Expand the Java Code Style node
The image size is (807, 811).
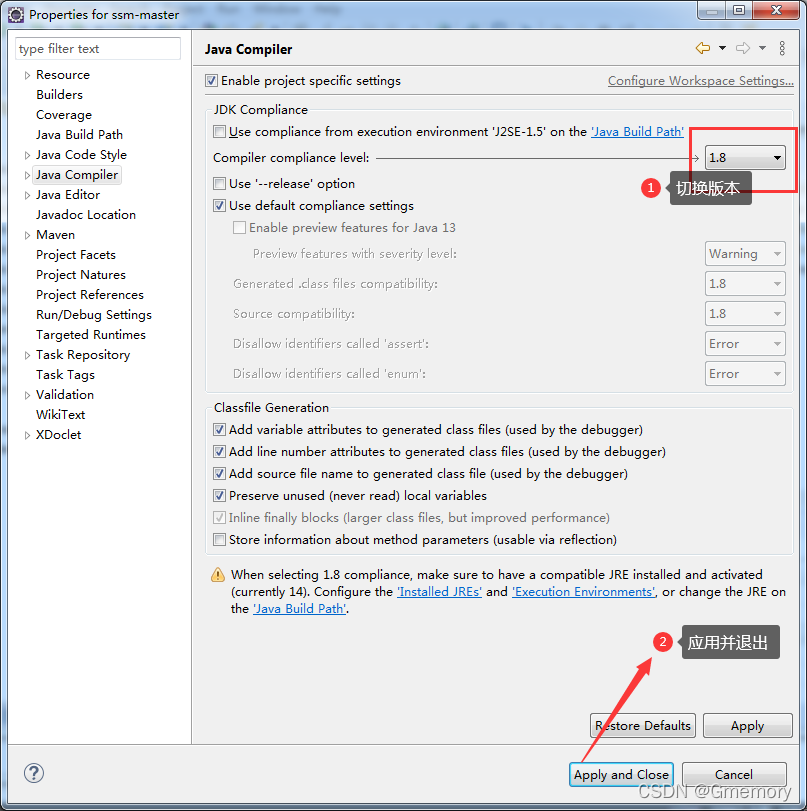(26, 154)
